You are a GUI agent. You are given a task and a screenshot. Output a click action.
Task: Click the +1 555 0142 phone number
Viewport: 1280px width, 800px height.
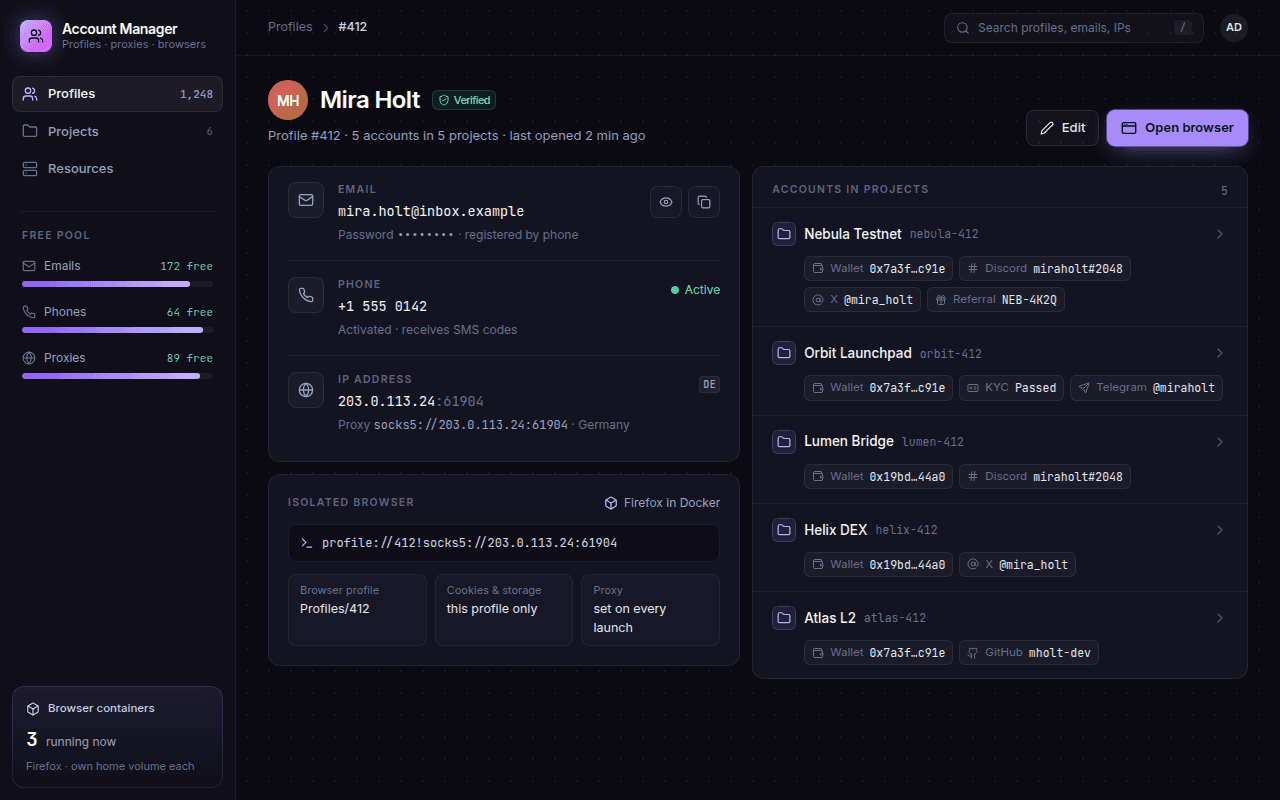[382, 306]
